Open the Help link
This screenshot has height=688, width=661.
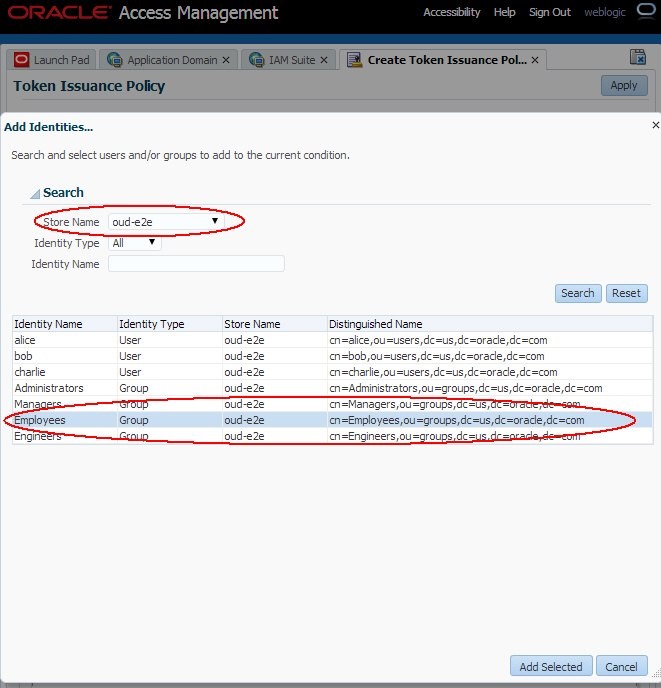point(504,12)
